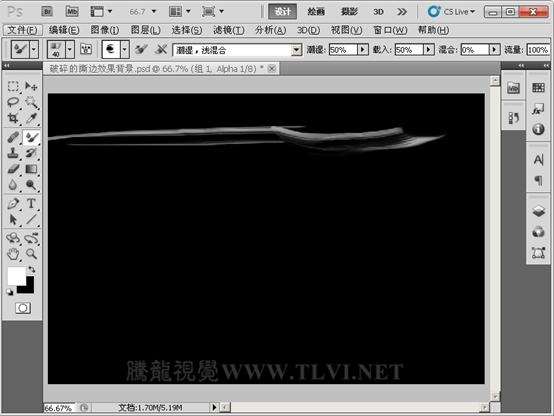Image resolution: width=554 pixels, height=416 pixels.
Task: Open the Wet 50% slider arrow
Action: coord(363,50)
